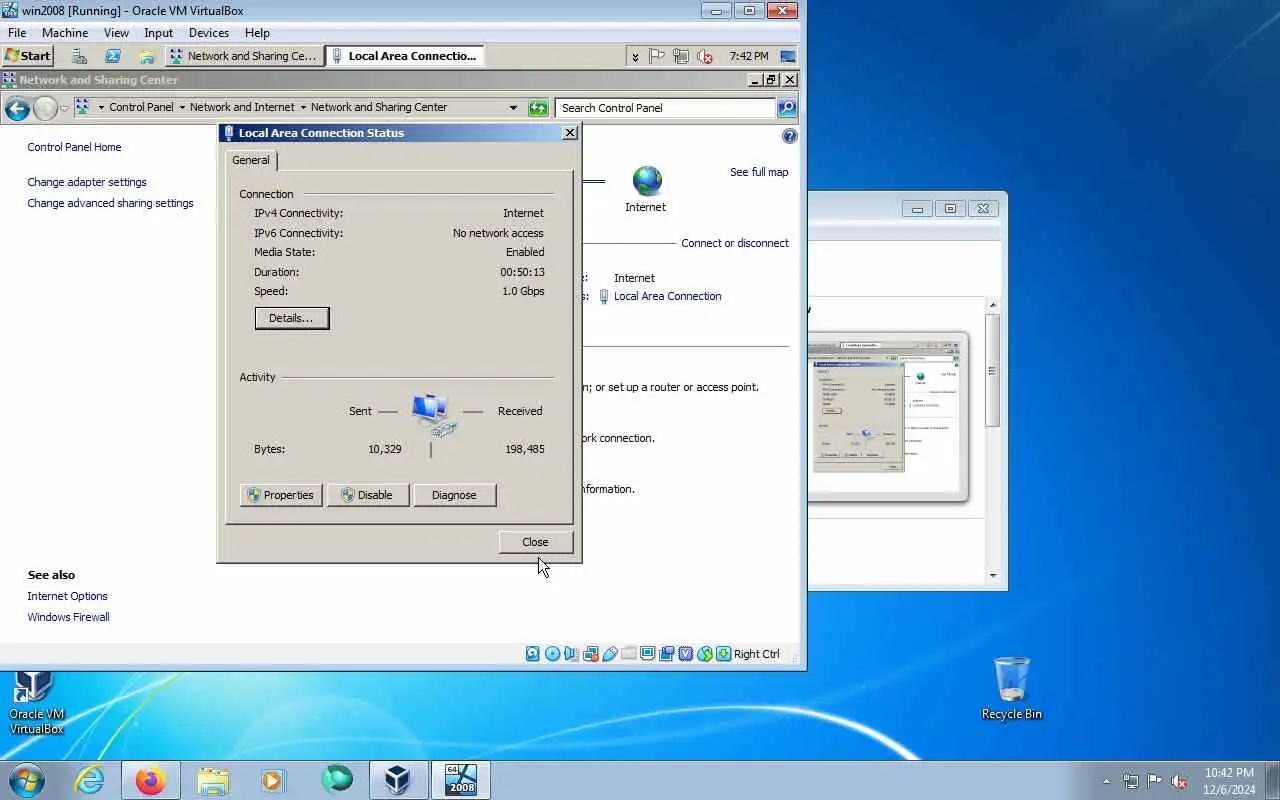Image resolution: width=1280 pixels, height=800 pixels.
Task: Click VirtualBox CPU virtualization V icon
Action: [x=685, y=654]
